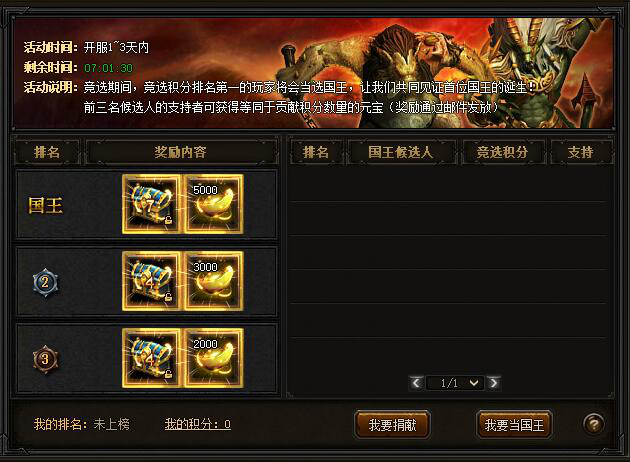Click the 支持 column header
Image resolution: width=630 pixels, height=462 pixels.
point(581,152)
